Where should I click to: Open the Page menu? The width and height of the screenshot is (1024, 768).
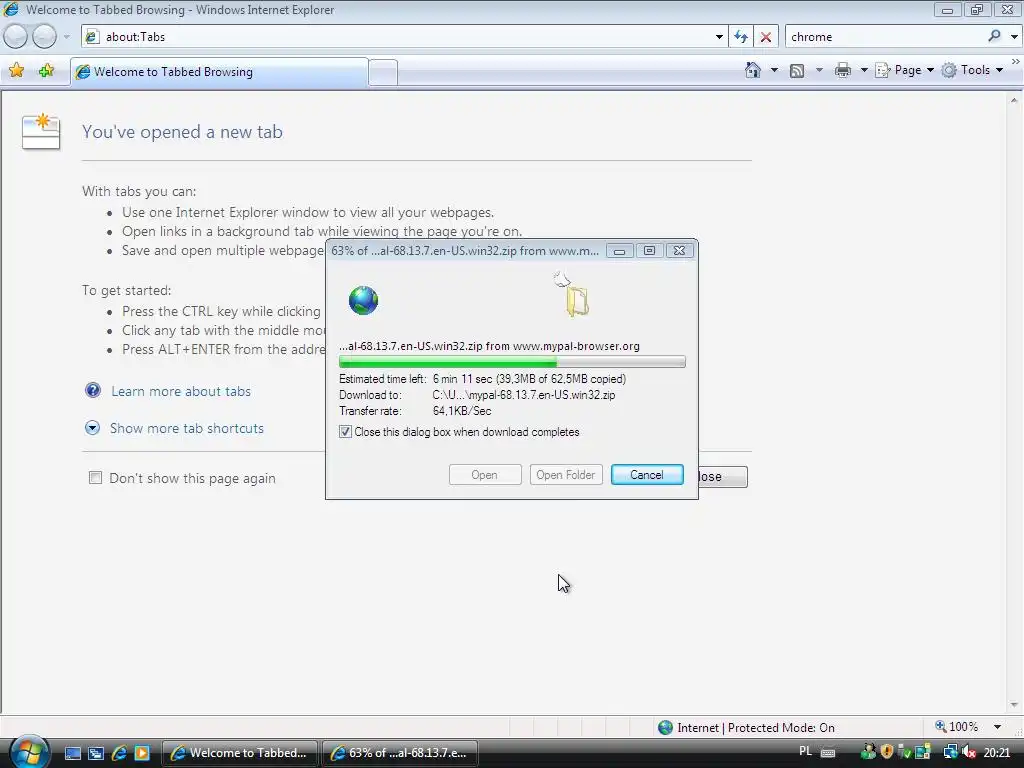pyautogui.click(x=904, y=70)
